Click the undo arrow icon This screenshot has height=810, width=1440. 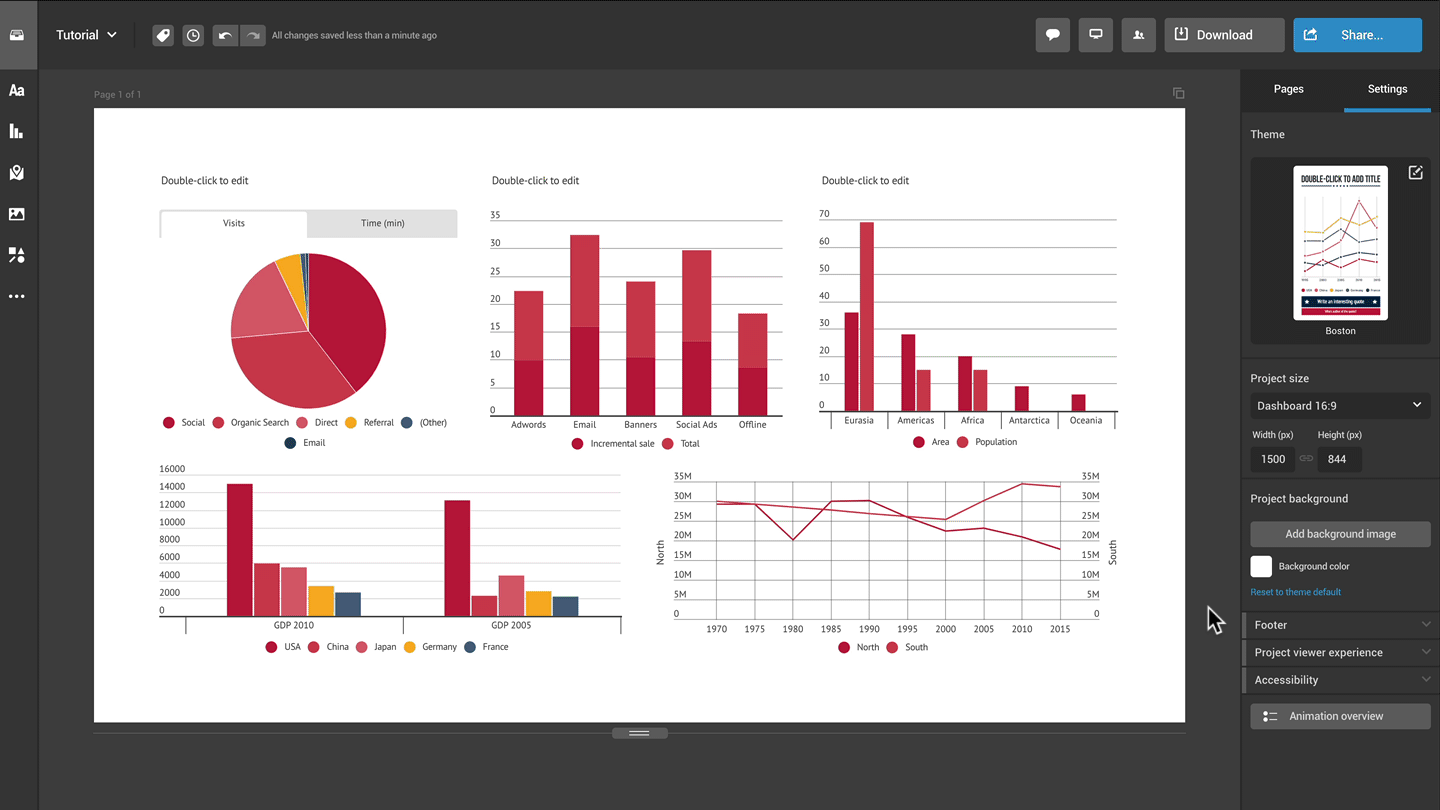(x=225, y=35)
